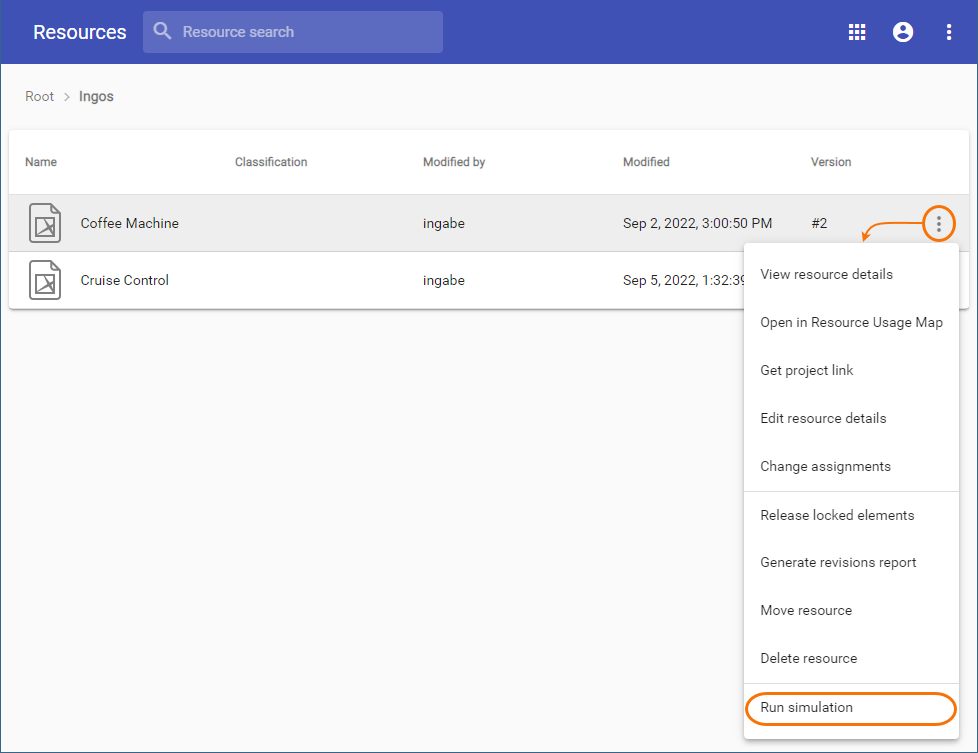This screenshot has width=978, height=753.
Task: Select Move resource option
Action: (x=806, y=610)
